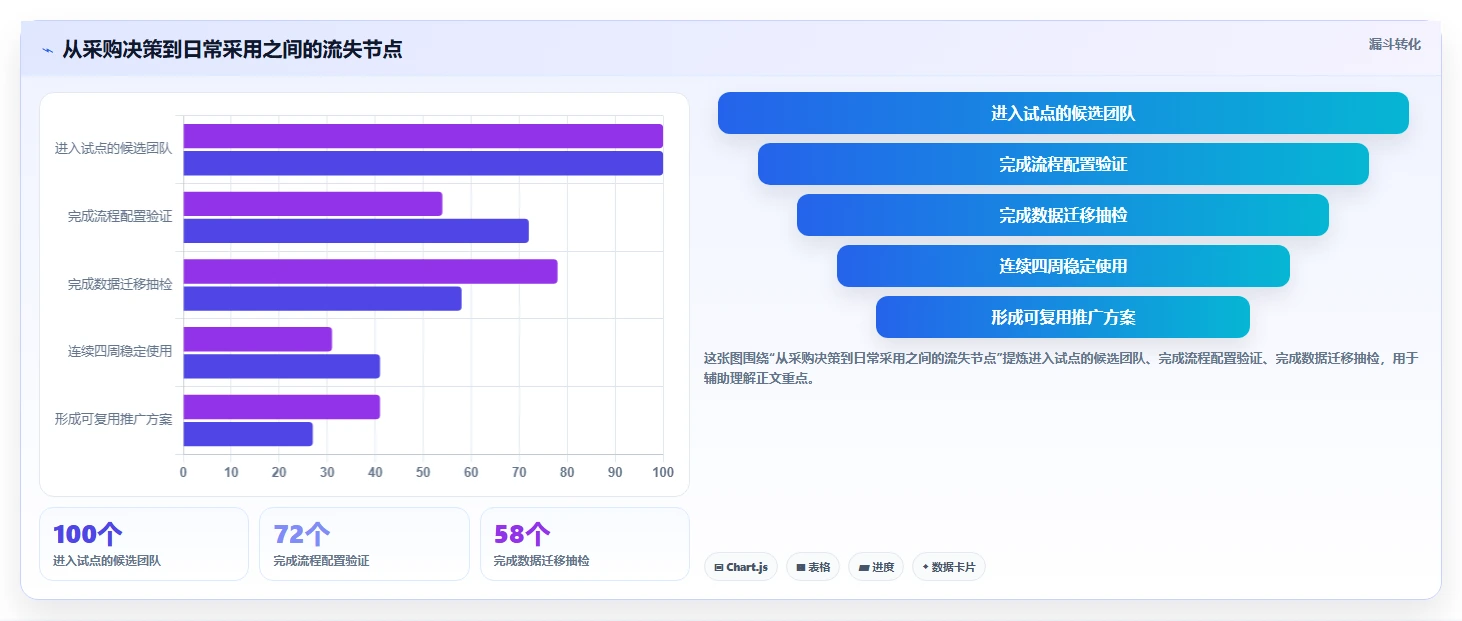Open the 72个 data card
The image size is (1462, 621).
point(364,544)
